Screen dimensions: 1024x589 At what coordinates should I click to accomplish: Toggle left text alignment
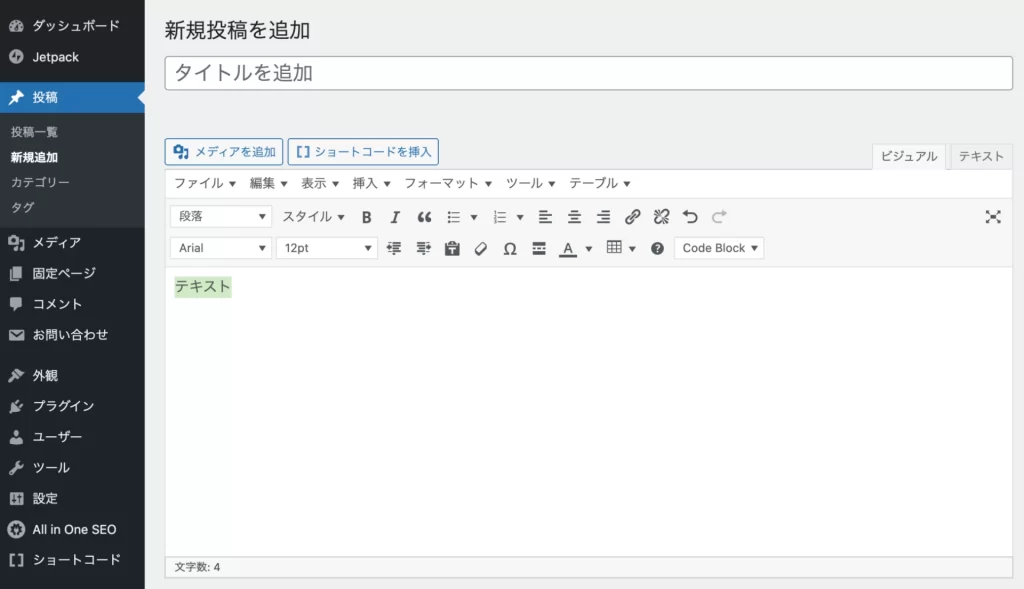(545, 217)
